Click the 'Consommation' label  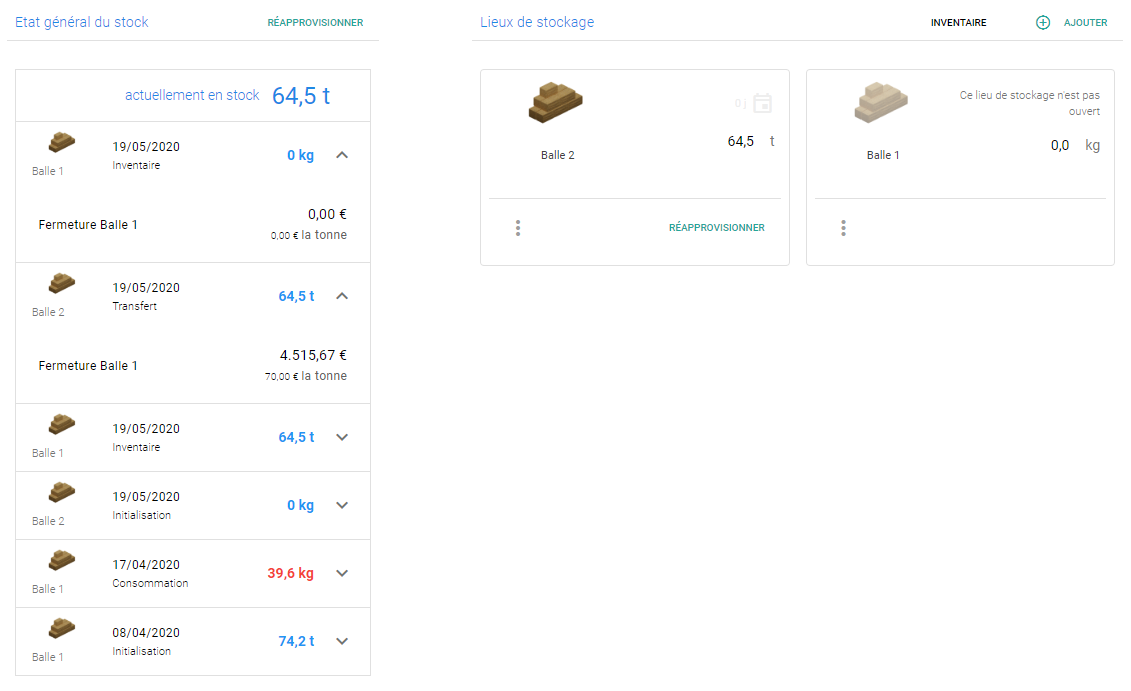click(x=150, y=583)
